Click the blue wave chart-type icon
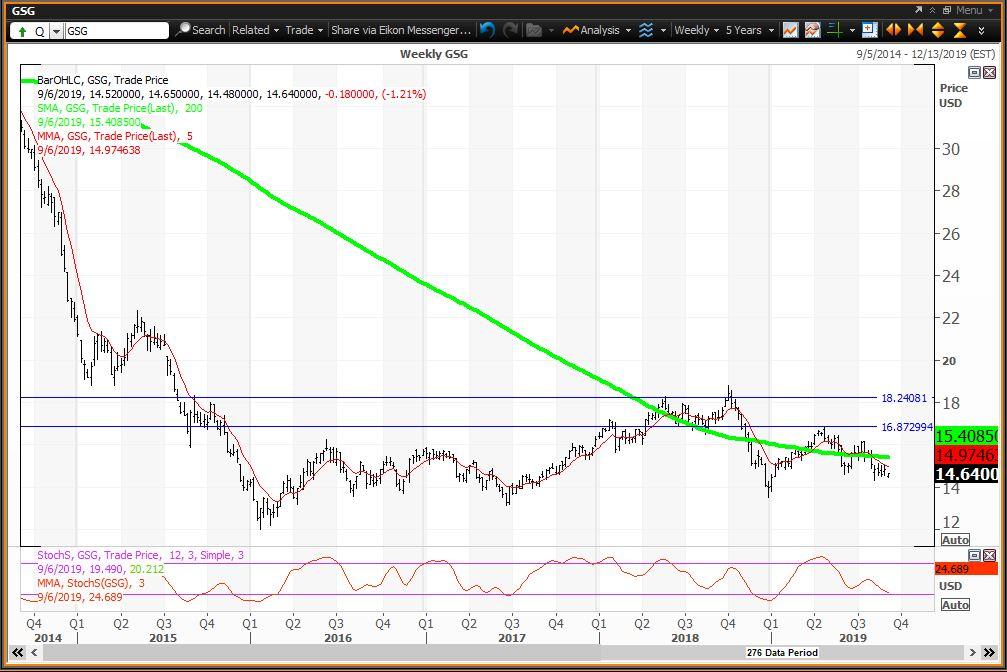 [x=646, y=30]
